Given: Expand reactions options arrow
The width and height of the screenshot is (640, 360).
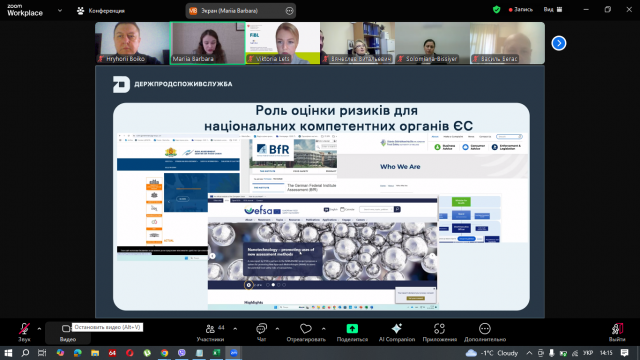Looking at the screenshot, I should (x=324, y=329).
